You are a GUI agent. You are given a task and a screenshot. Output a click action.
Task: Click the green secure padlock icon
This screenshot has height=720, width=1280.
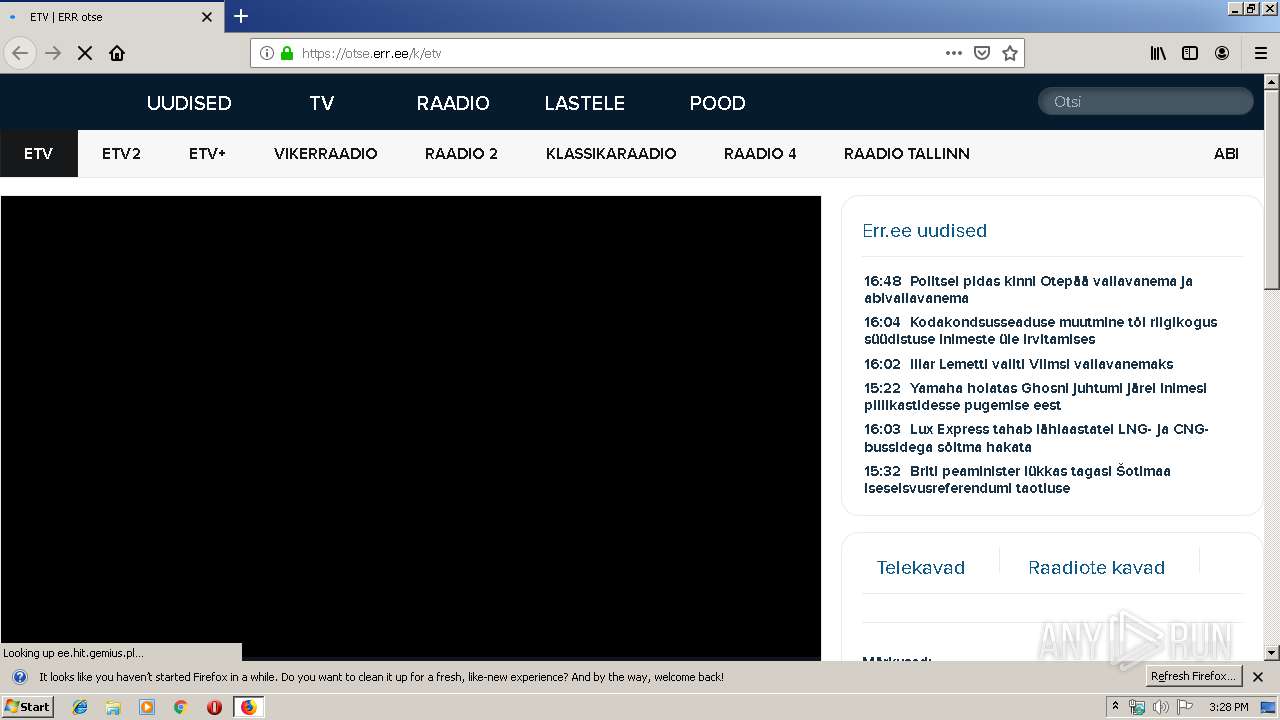[287, 53]
